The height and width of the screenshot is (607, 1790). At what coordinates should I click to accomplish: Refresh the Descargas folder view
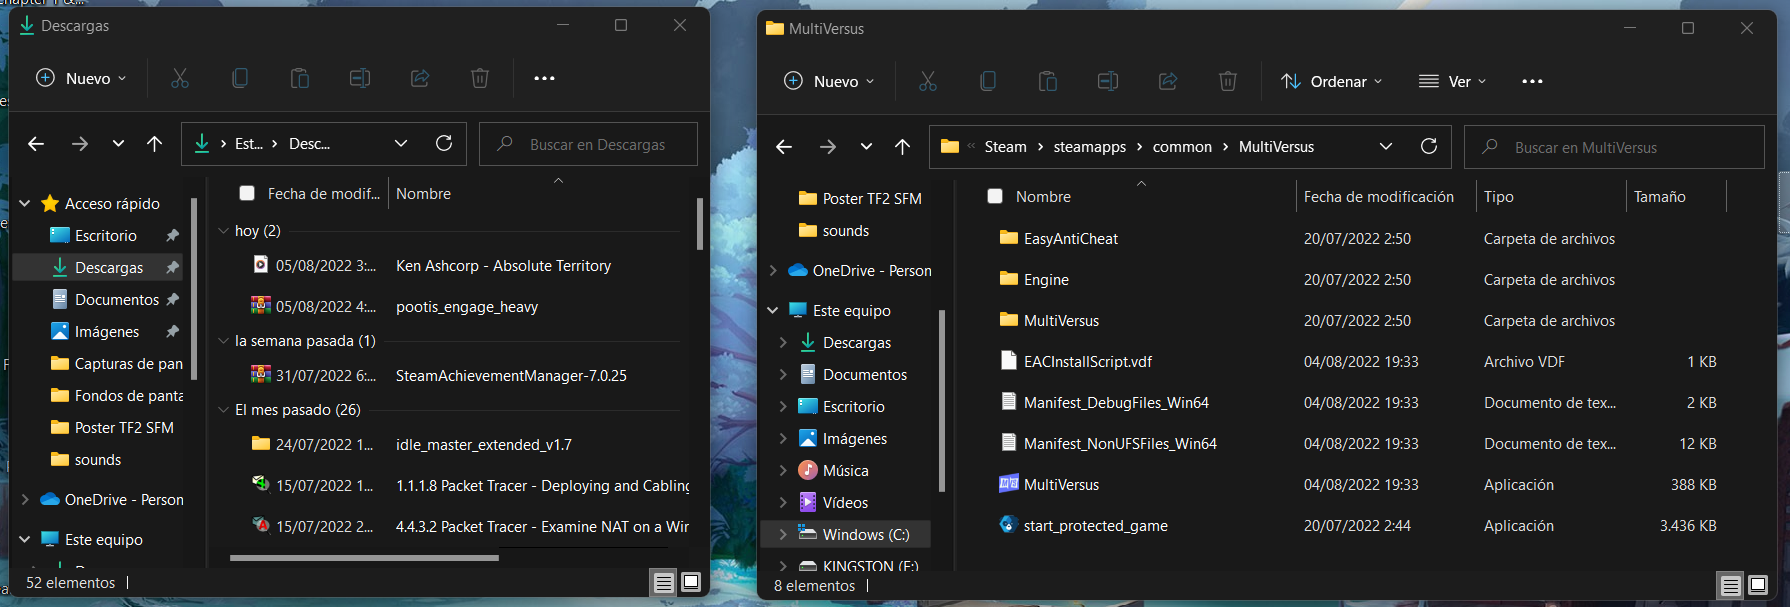[x=444, y=143]
